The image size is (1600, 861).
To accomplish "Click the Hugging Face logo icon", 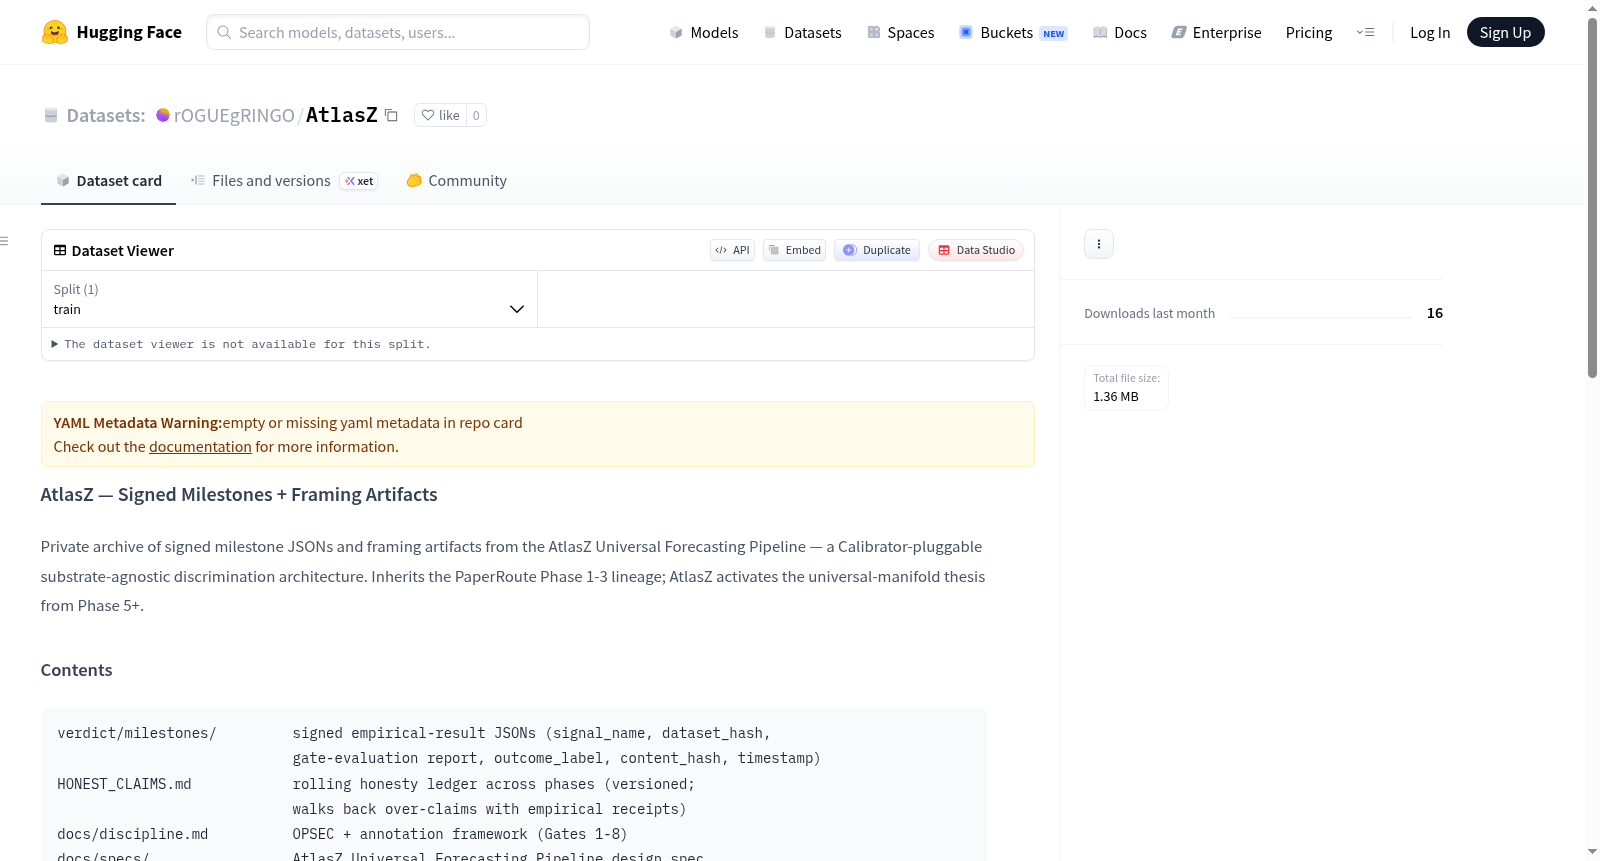I will pos(55,32).
